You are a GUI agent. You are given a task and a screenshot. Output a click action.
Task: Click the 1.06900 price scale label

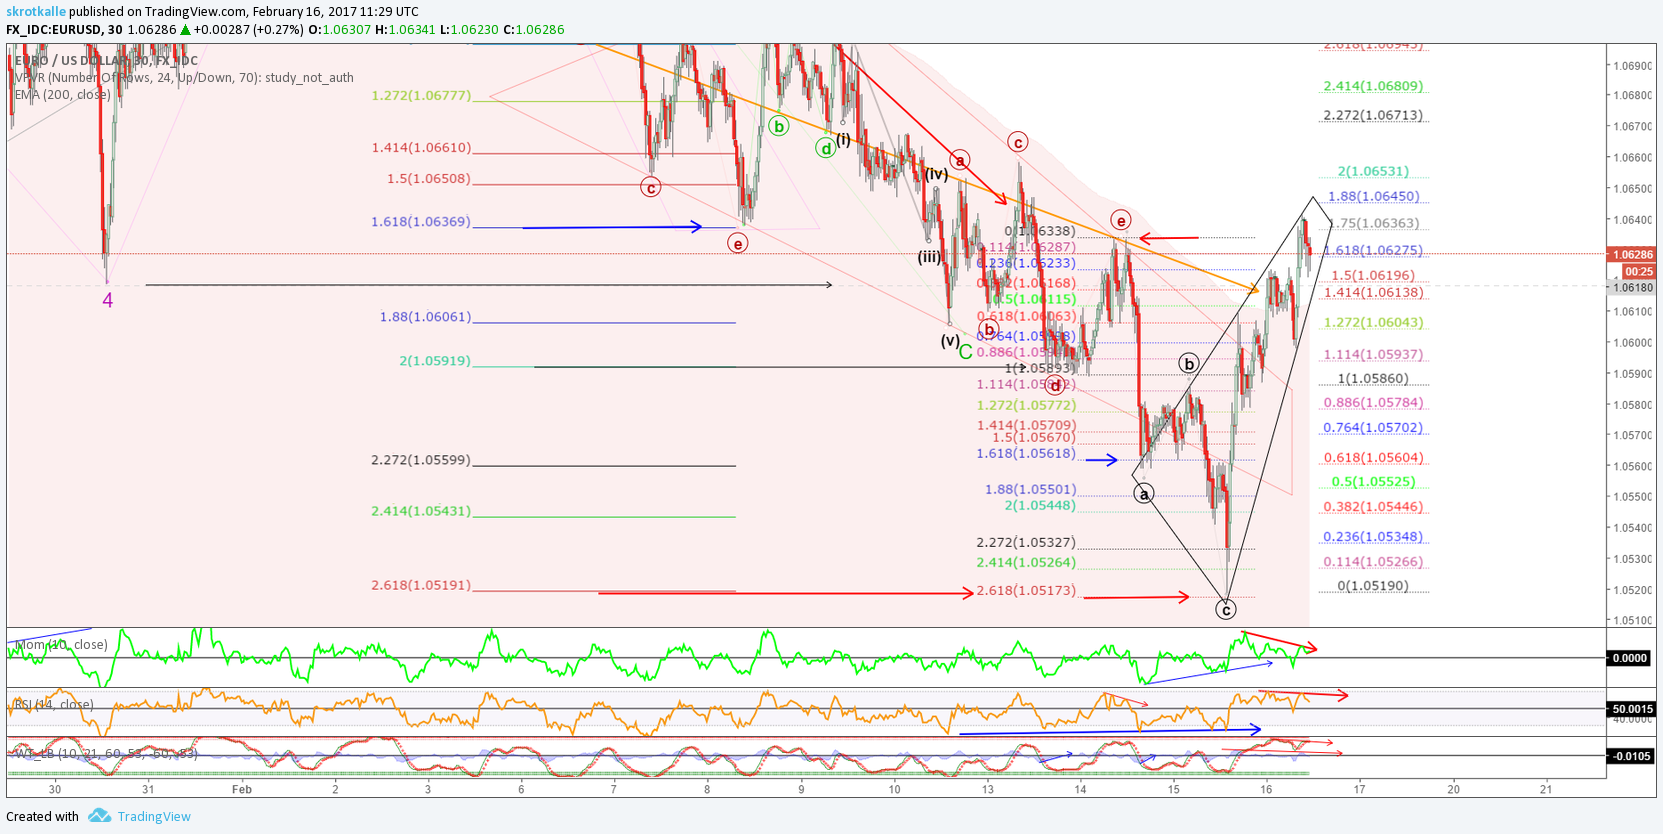coord(1632,66)
